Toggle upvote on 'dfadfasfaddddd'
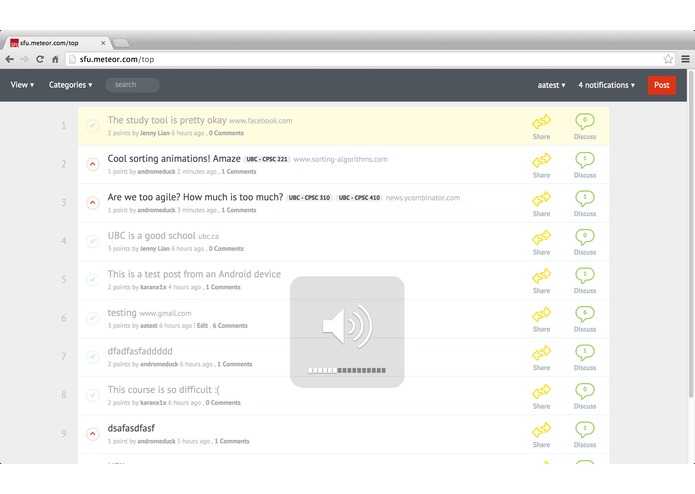 (93, 357)
